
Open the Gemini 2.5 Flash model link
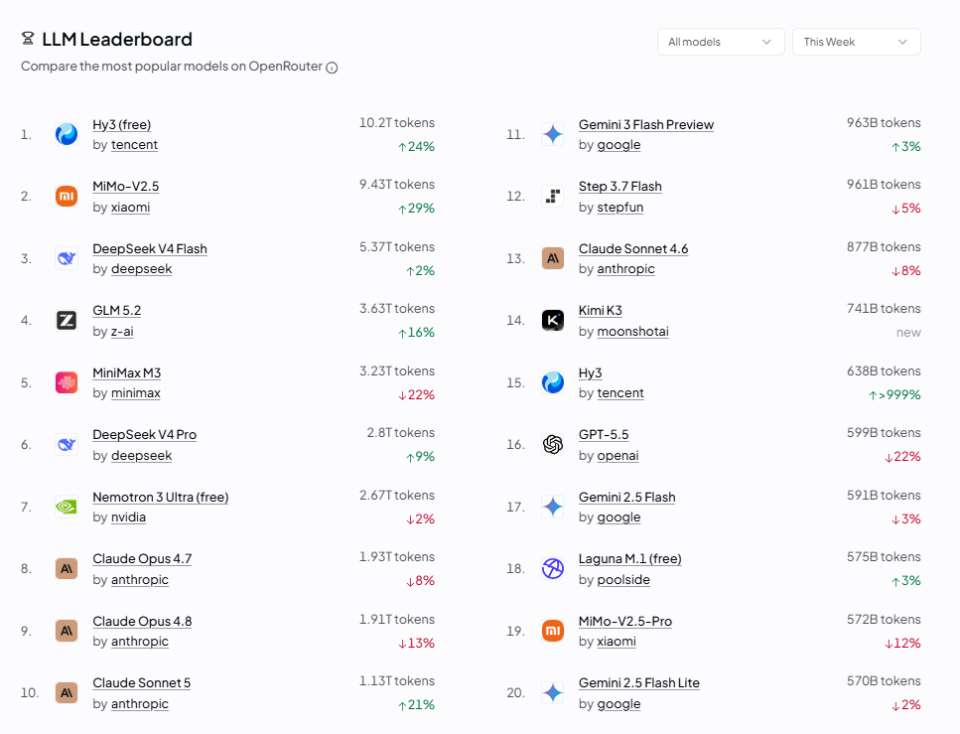pos(627,497)
